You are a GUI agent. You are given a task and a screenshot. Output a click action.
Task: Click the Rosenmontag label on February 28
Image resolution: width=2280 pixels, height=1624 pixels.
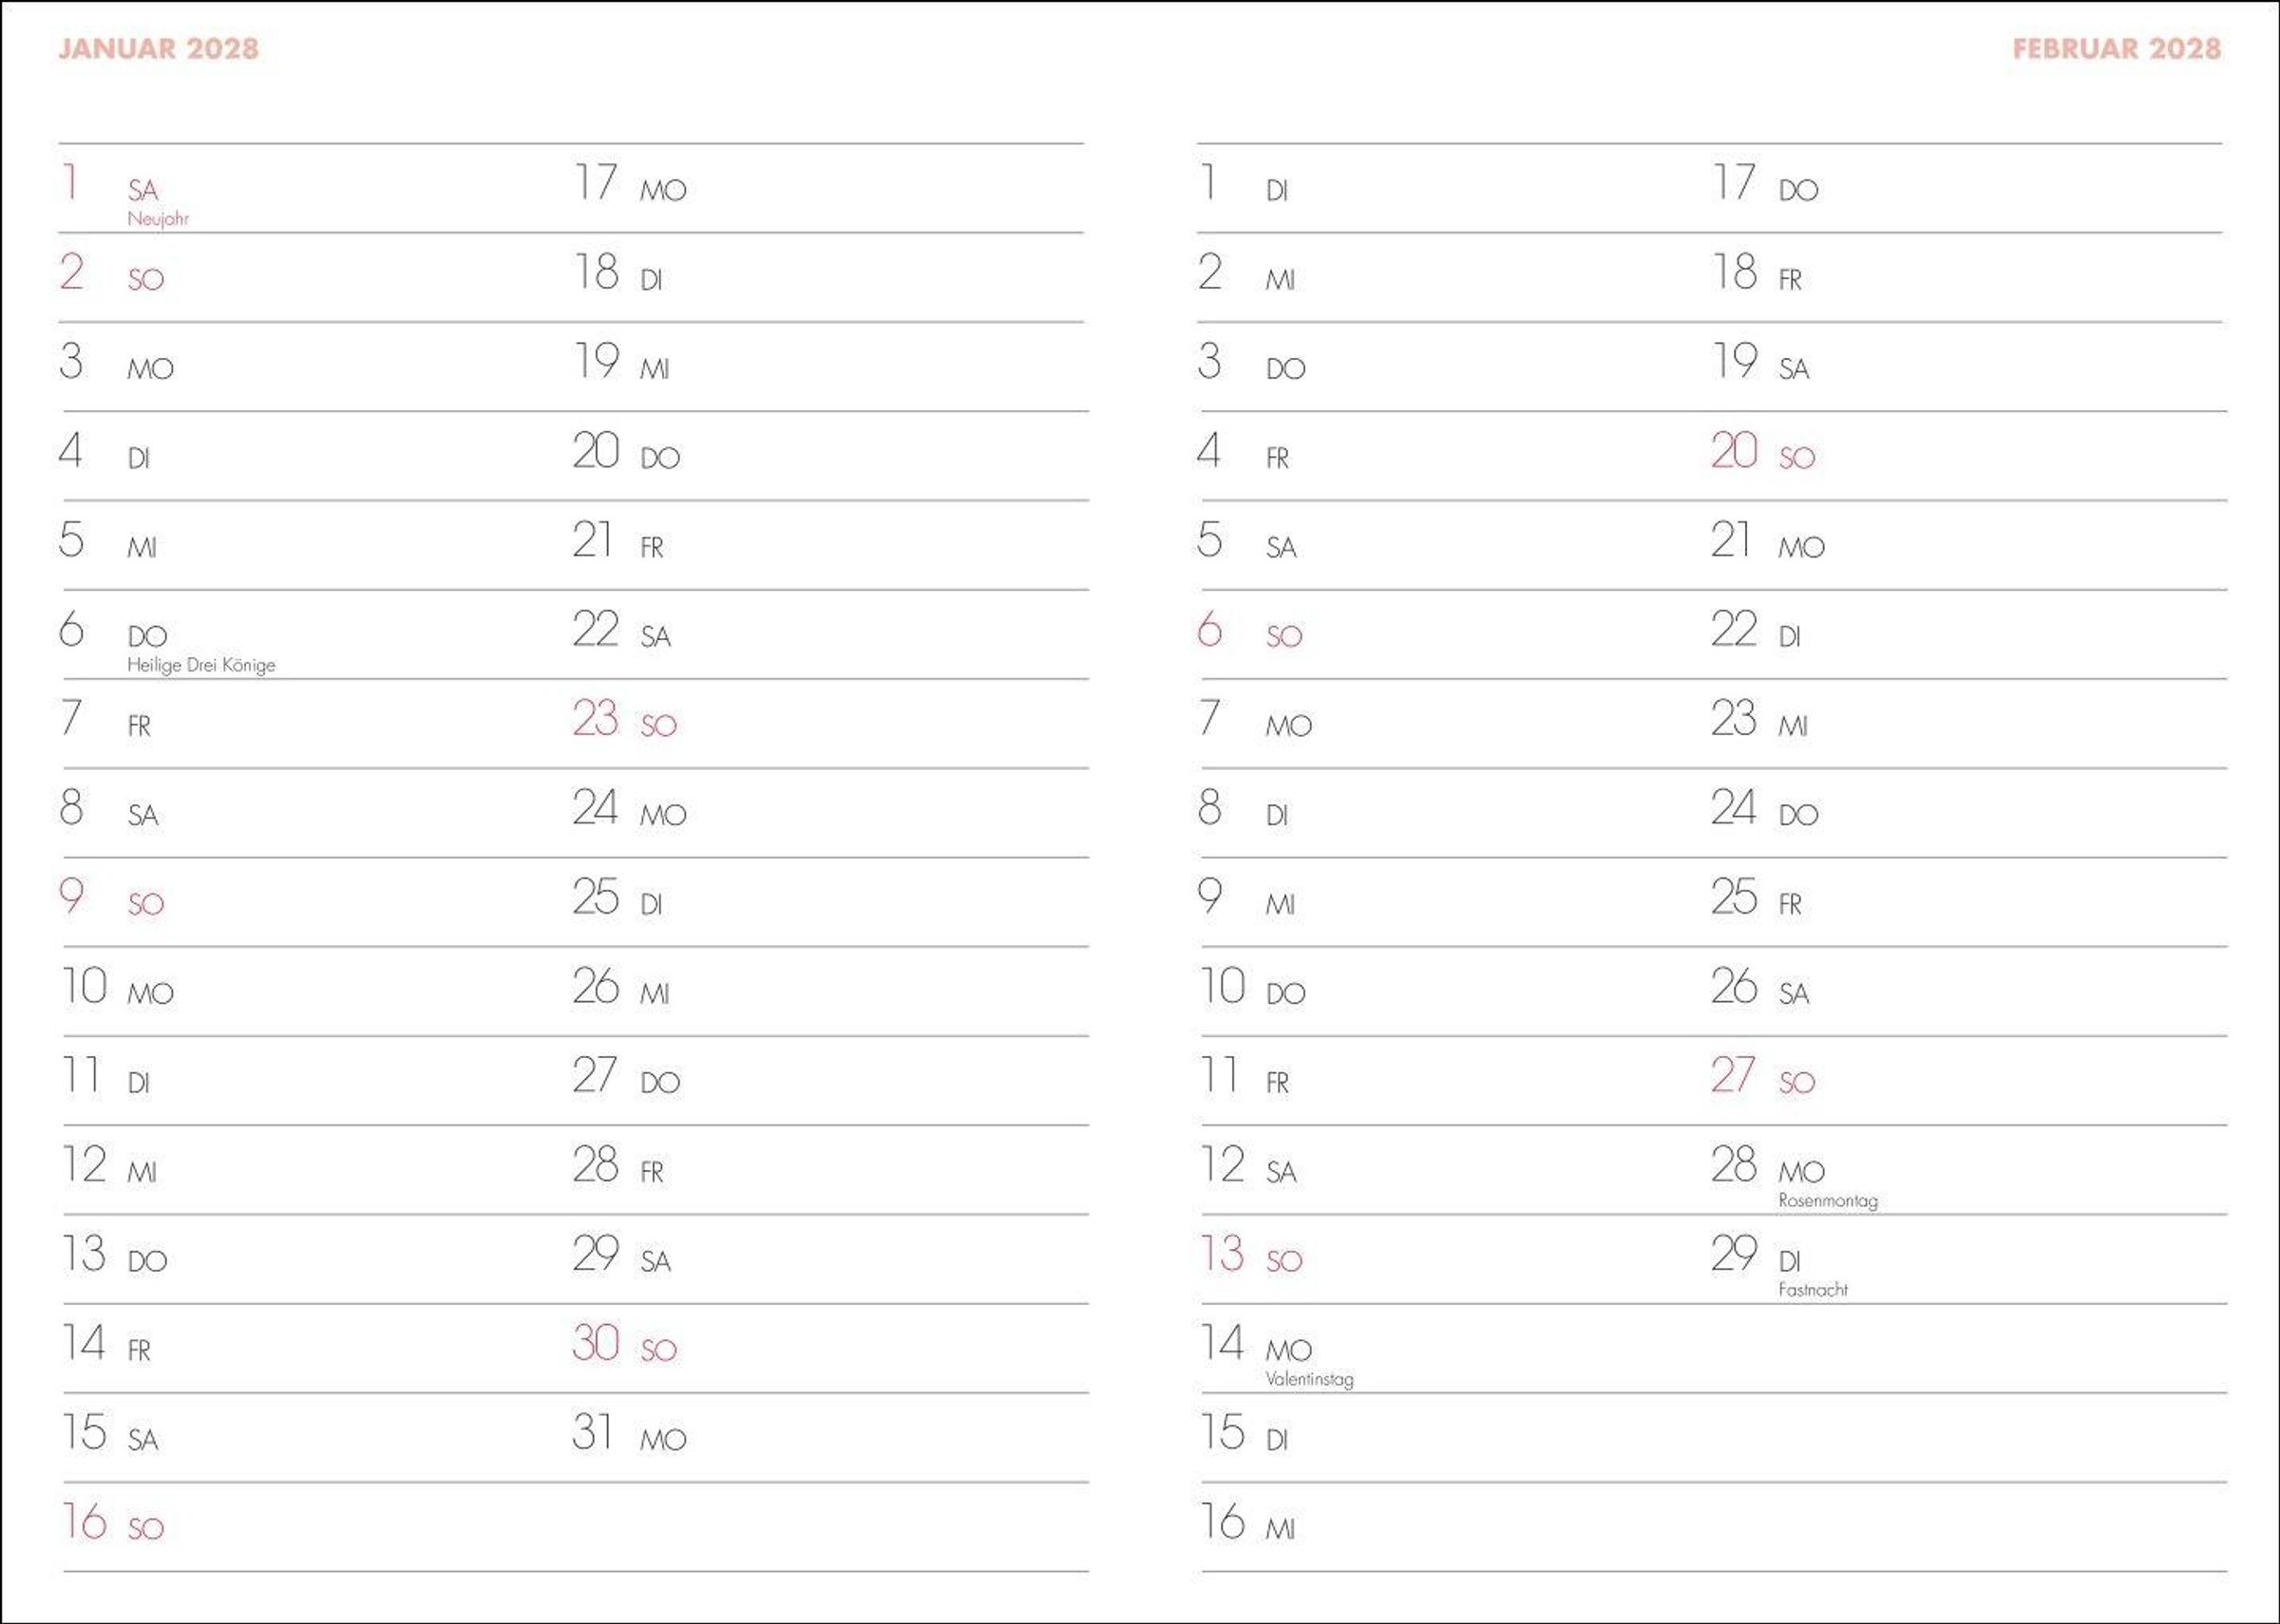coord(1827,1200)
